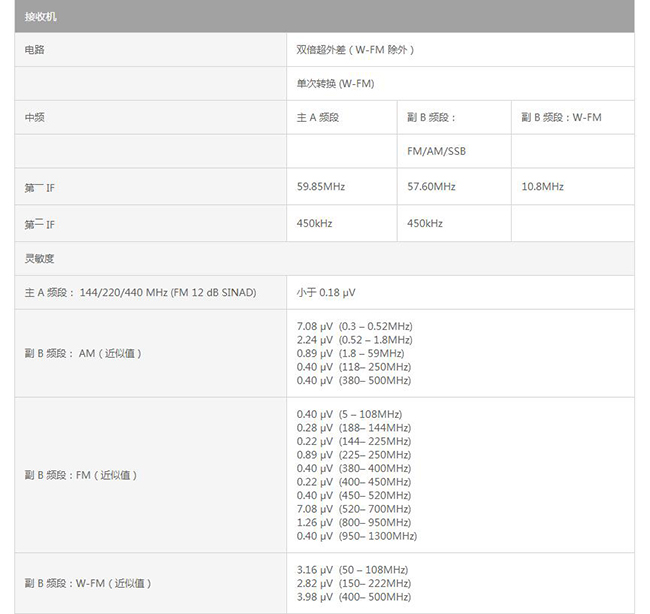Image resolution: width=650 pixels, height=614 pixels.
Task: Select the 主 A 频段 column header
Action: tap(318, 118)
